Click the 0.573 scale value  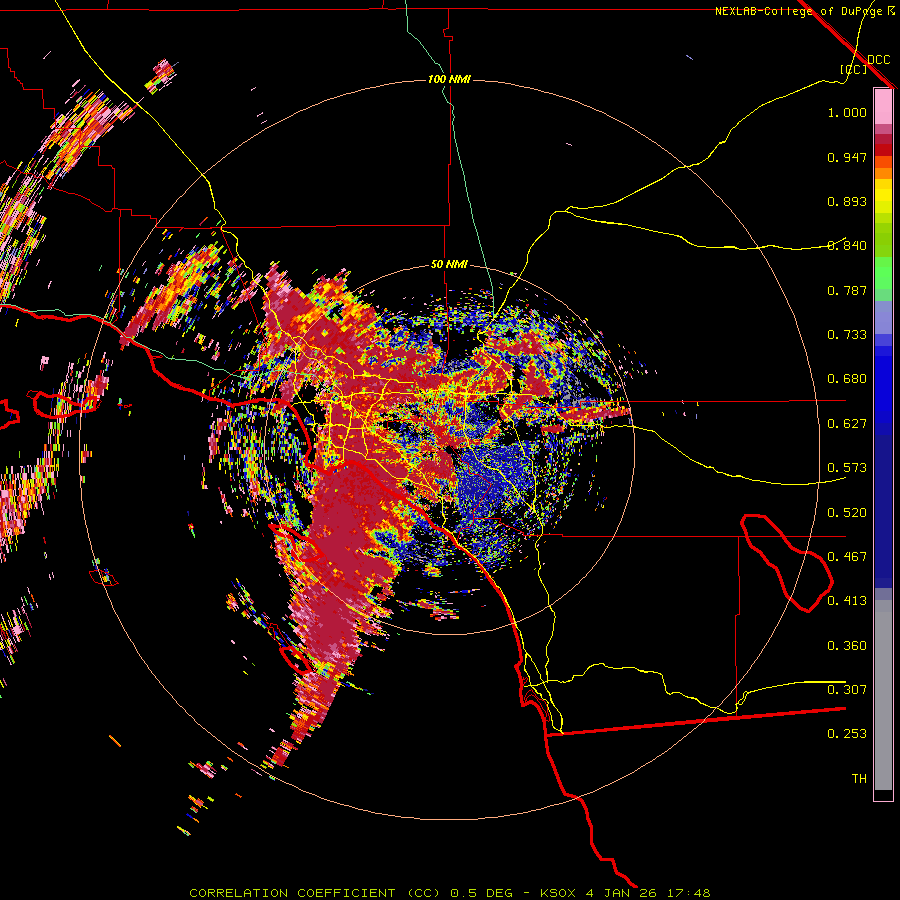pos(847,468)
